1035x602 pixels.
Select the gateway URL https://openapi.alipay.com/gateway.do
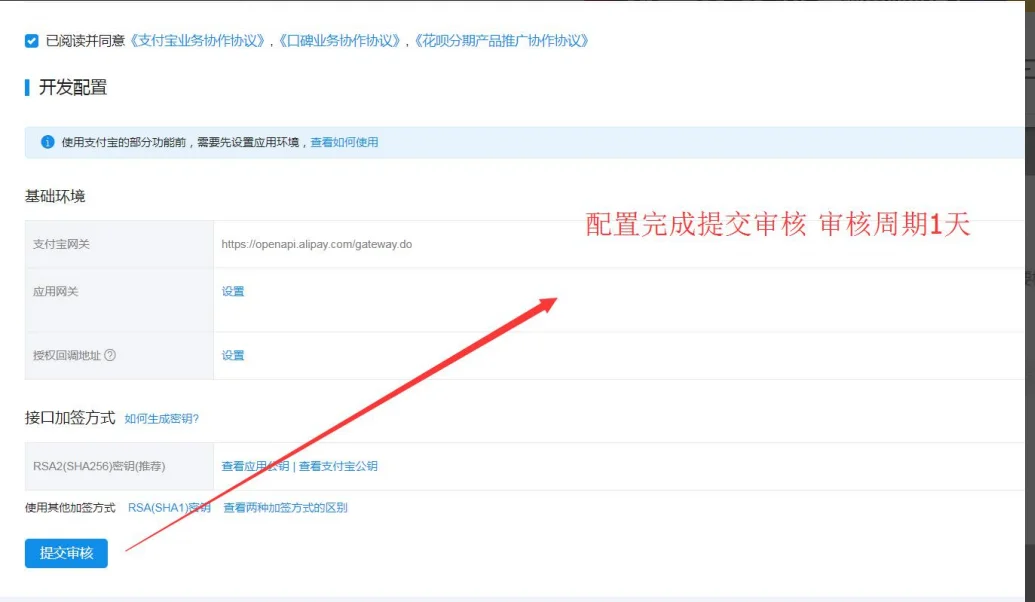click(317, 244)
